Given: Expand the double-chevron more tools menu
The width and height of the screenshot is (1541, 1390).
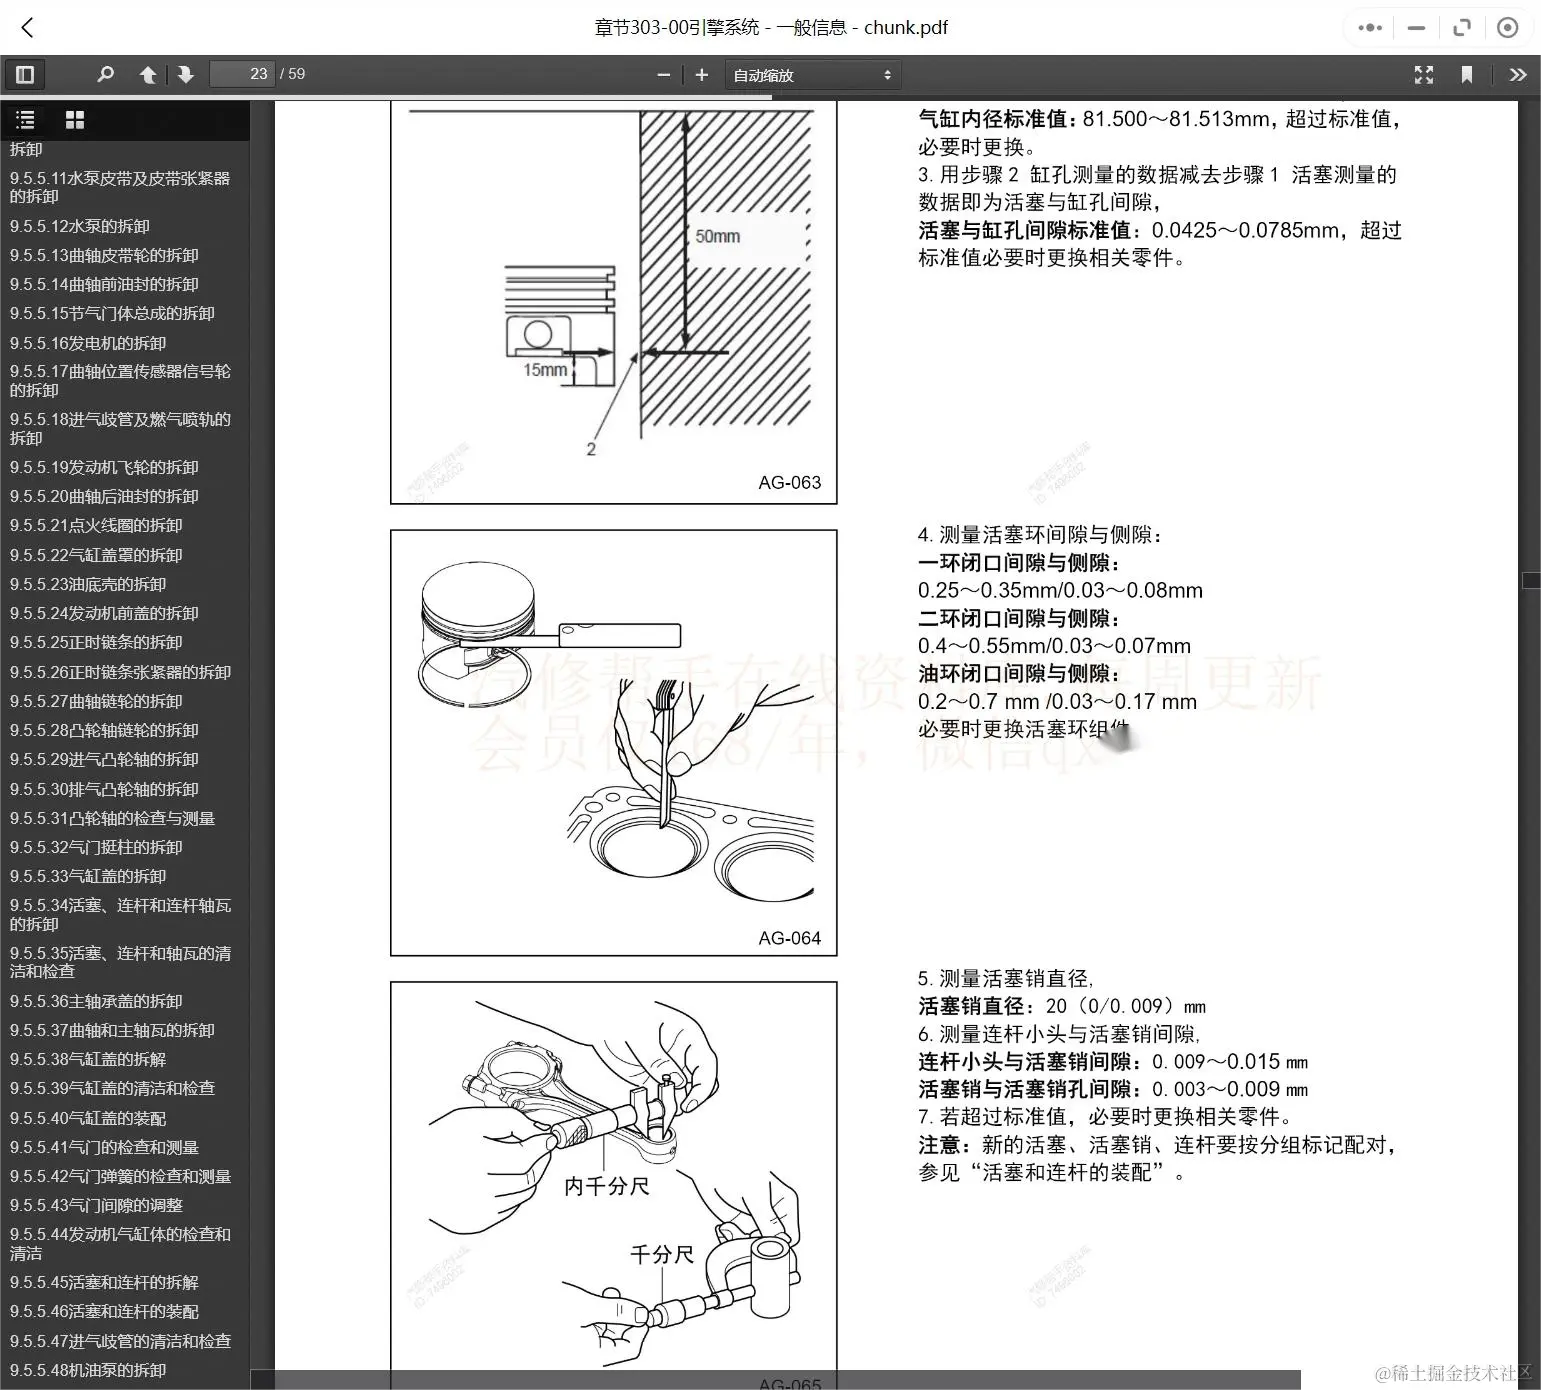Looking at the screenshot, I should 1518,74.
